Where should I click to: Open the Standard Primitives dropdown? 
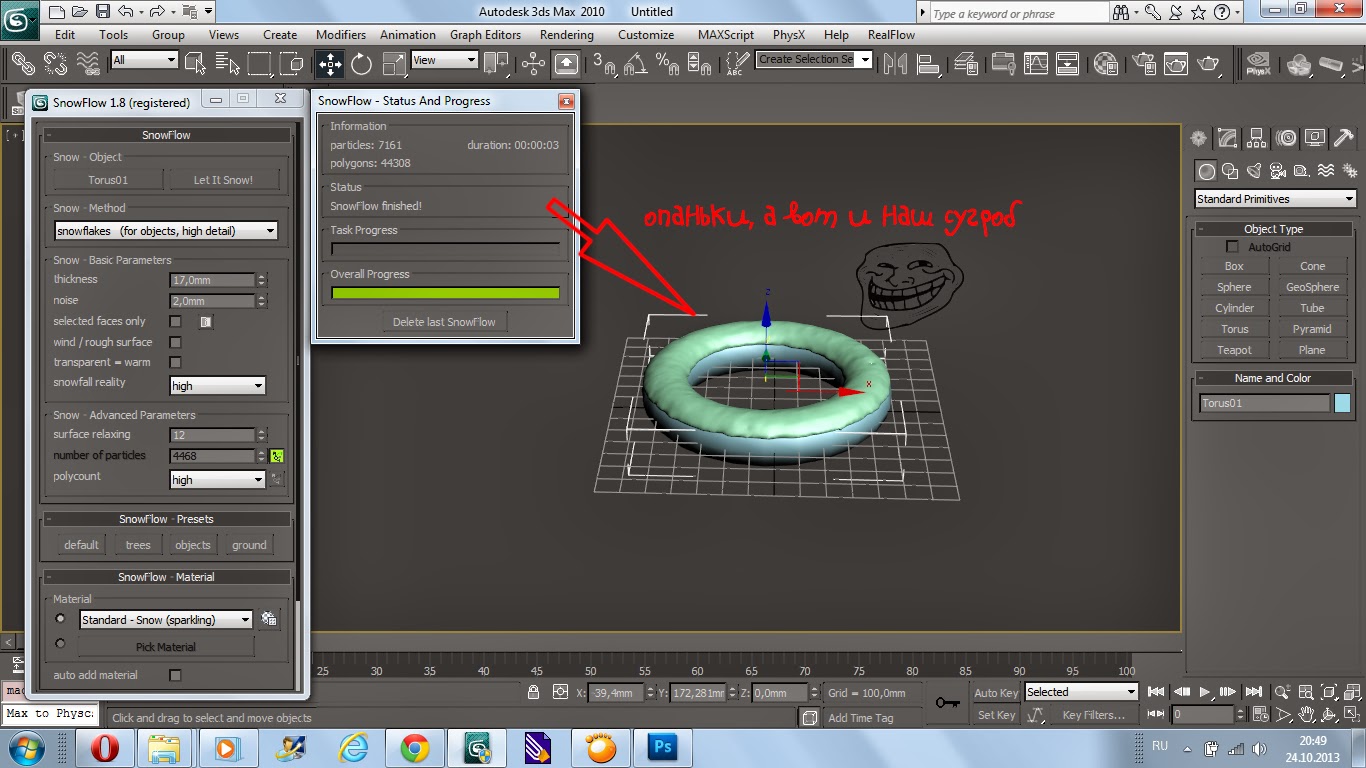[x=1275, y=199]
